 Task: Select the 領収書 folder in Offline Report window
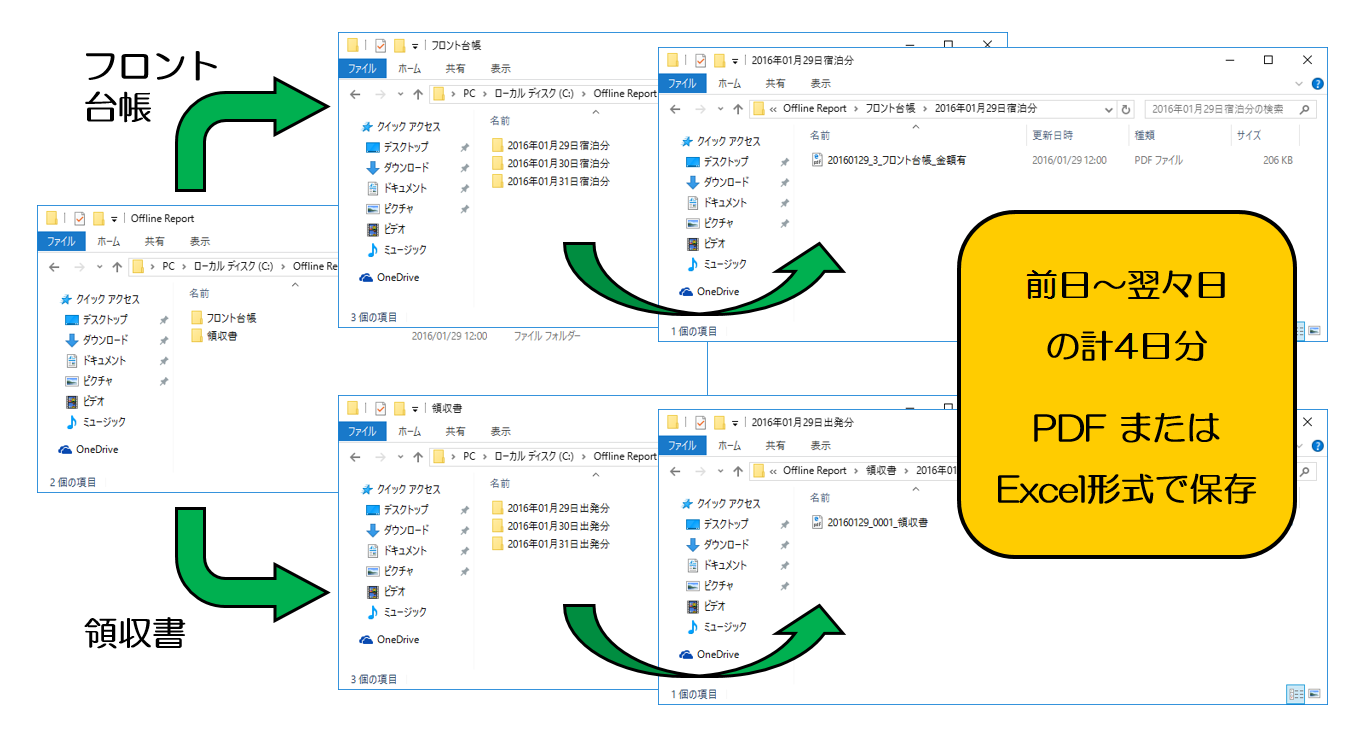point(214,336)
